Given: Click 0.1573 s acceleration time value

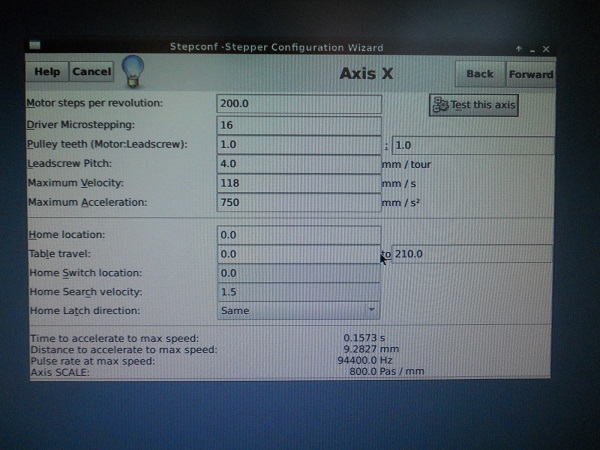Looking at the screenshot, I should tap(364, 338).
